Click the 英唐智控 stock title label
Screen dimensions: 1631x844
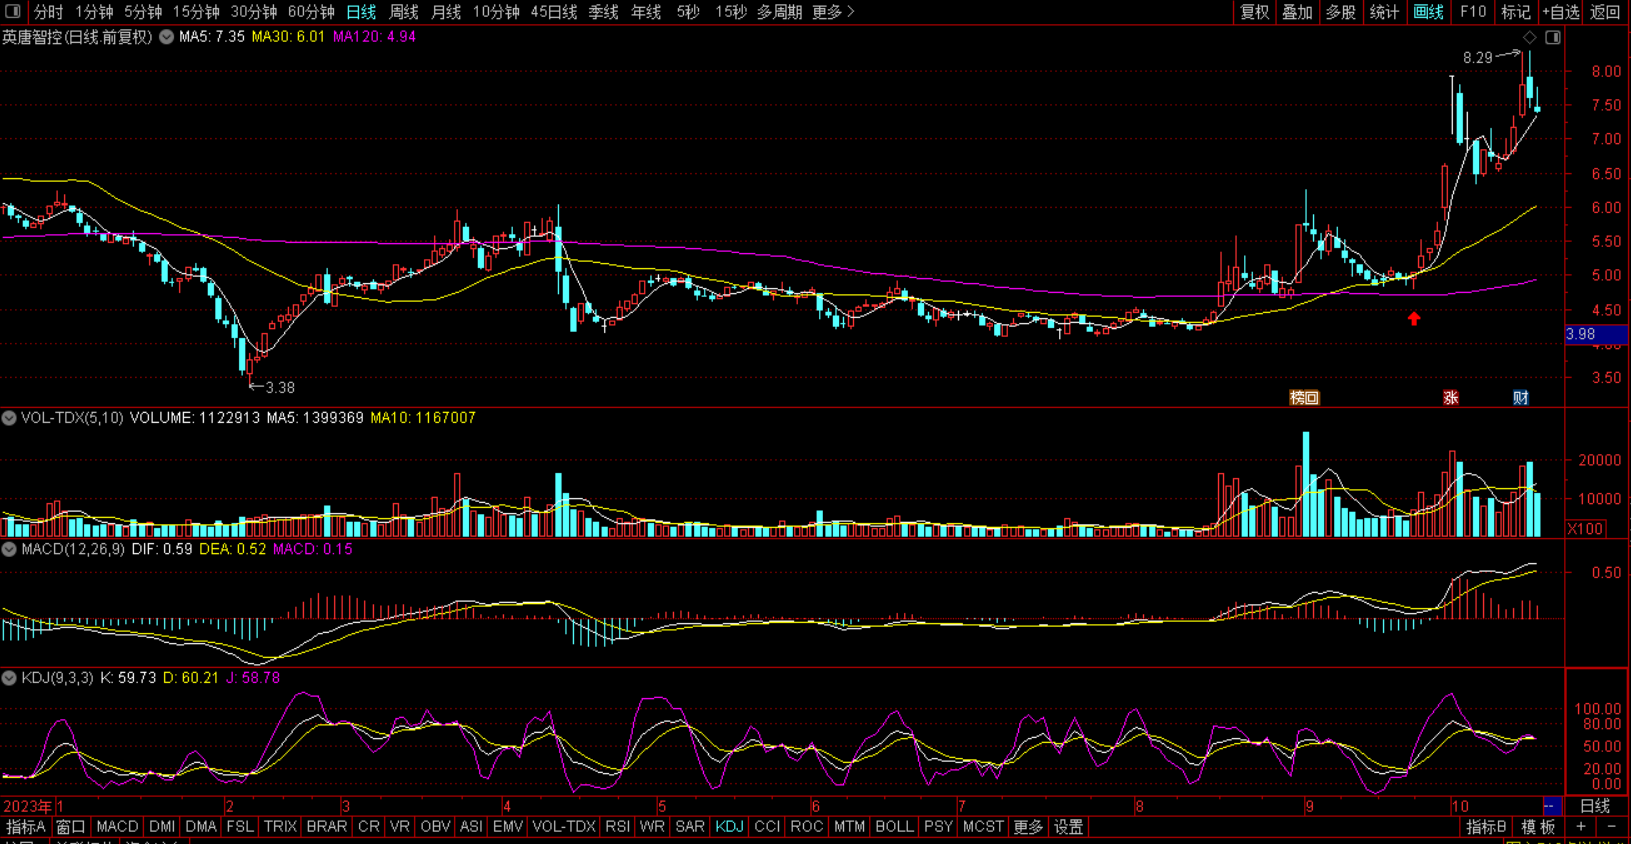tap(33, 37)
